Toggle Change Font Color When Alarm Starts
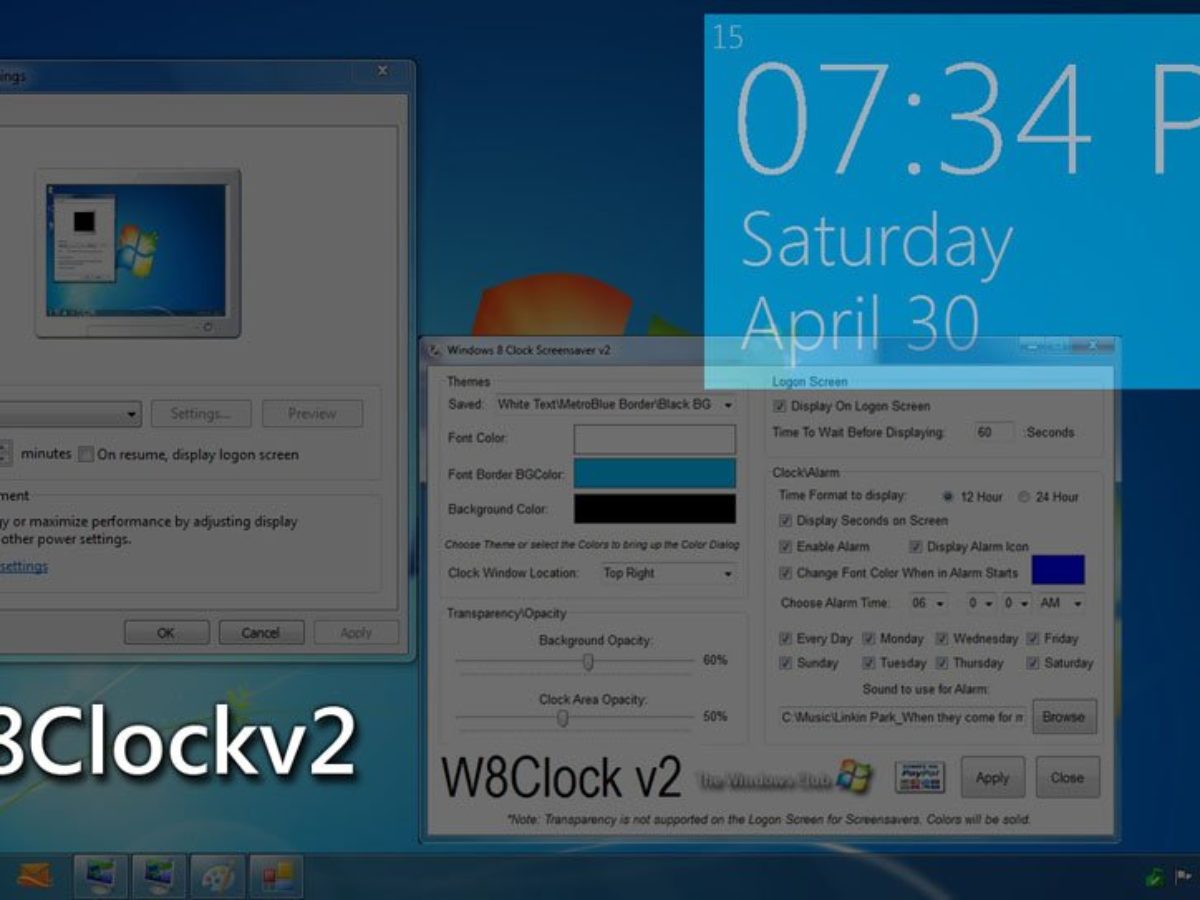This screenshot has width=1200, height=900. 786,573
